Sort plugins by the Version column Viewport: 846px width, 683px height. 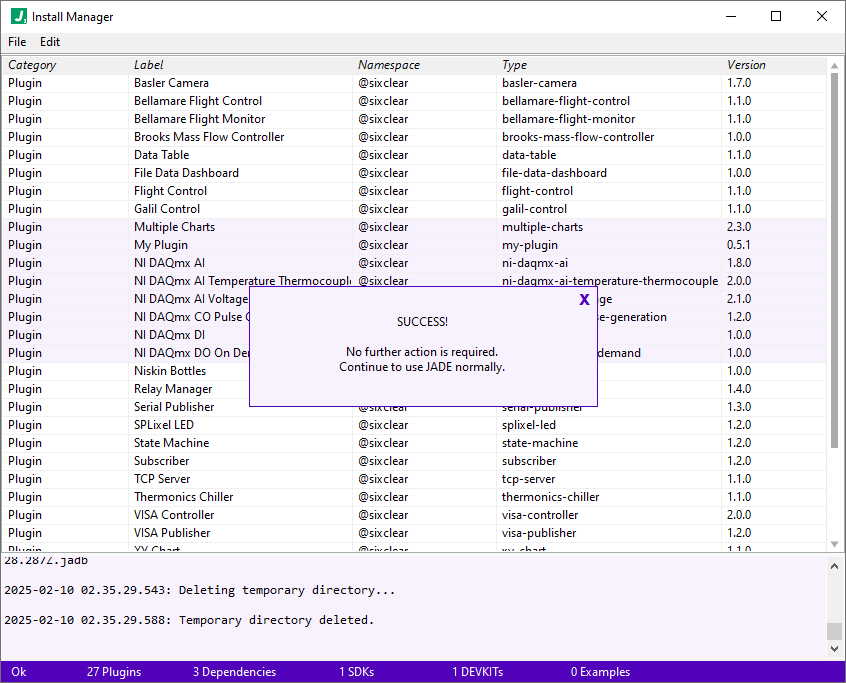[745, 64]
